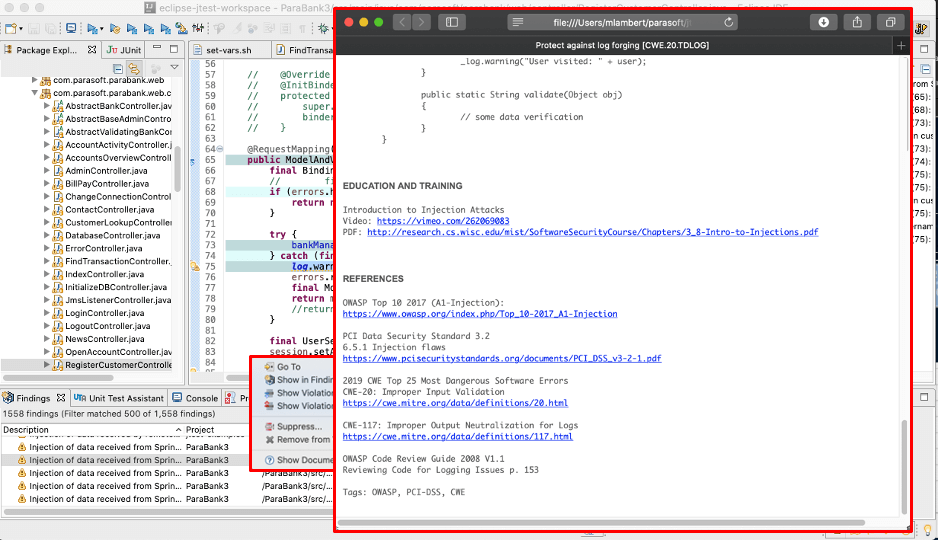This screenshot has width=938, height=540.
Task: Select DatabaseController.java file icon
Action: (57, 236)
